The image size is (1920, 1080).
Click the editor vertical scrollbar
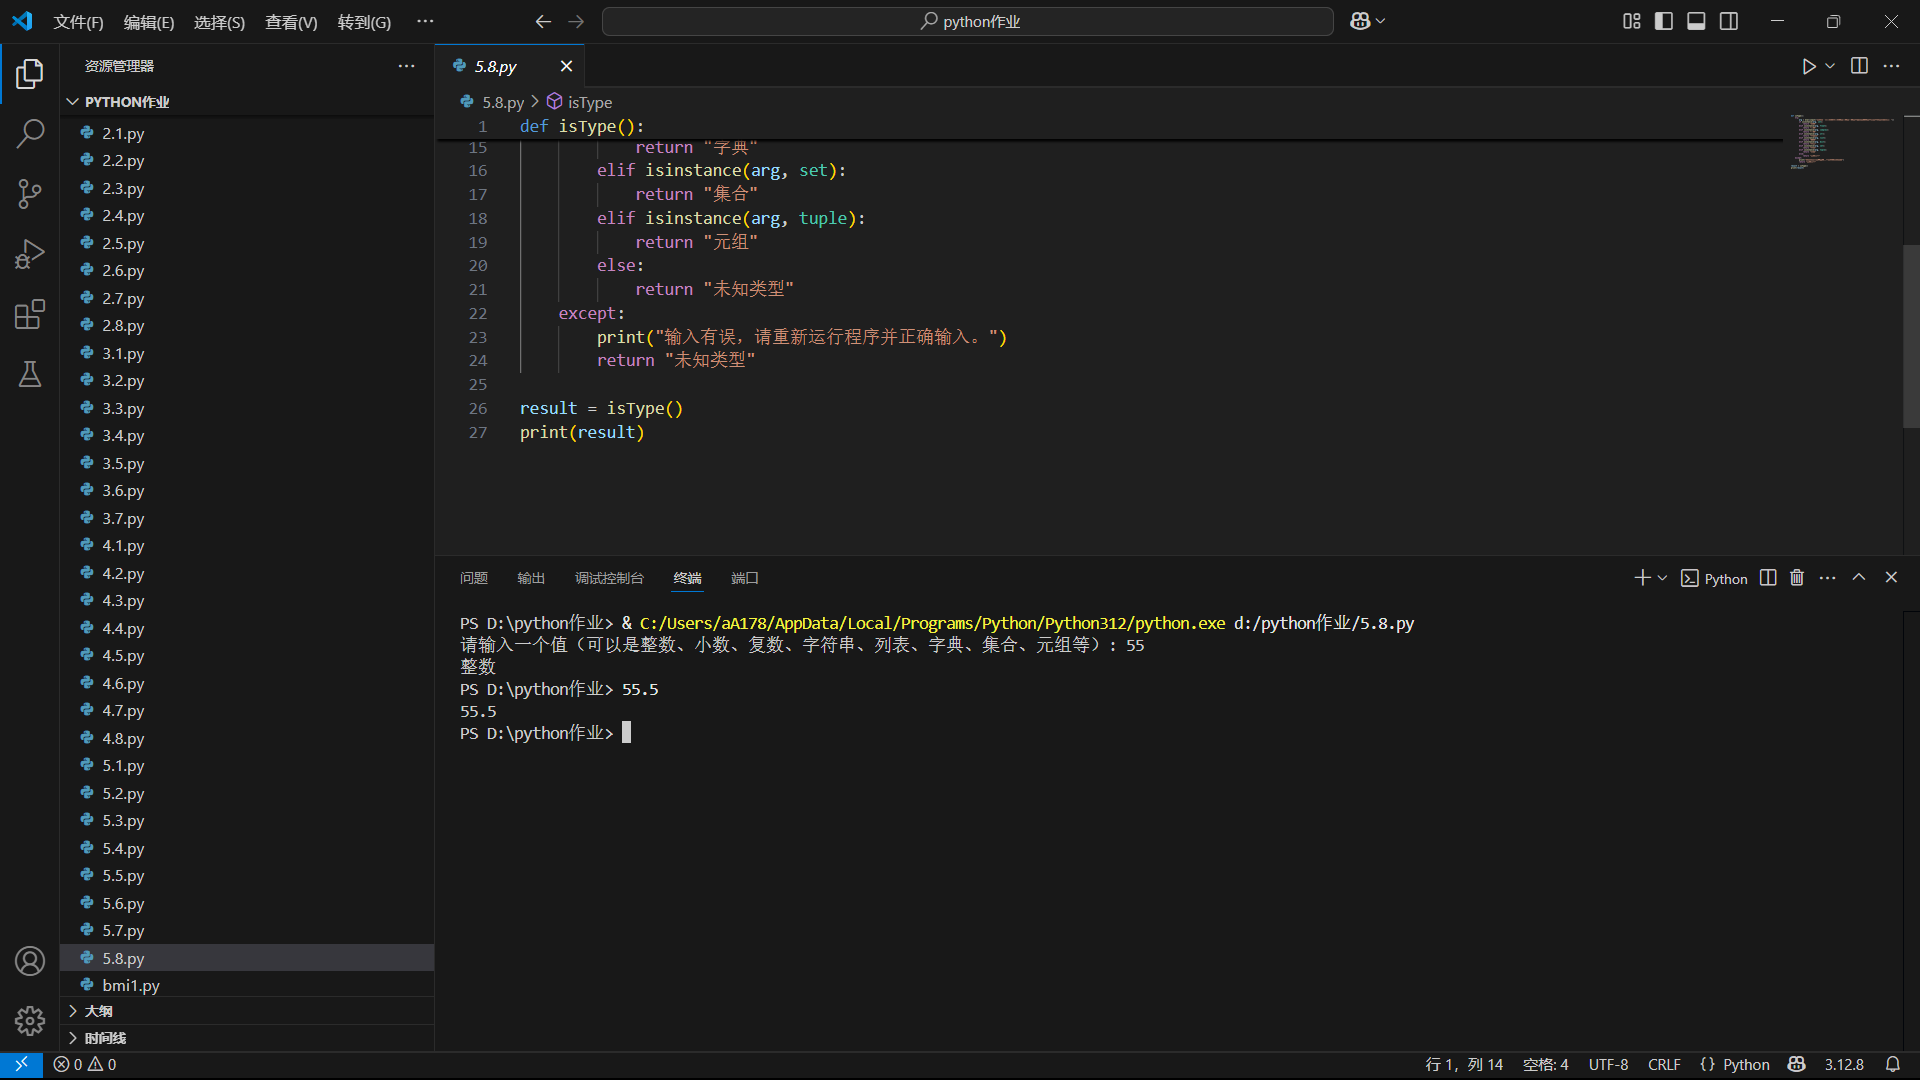[x=1910, y=335]
